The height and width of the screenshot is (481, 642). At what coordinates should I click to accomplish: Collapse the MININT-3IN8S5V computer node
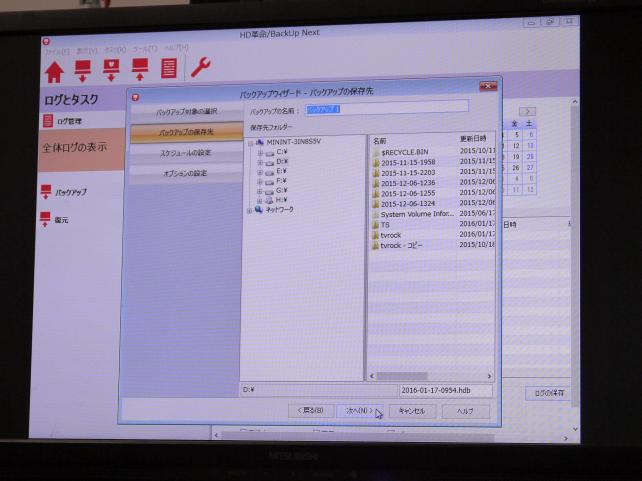251,143
